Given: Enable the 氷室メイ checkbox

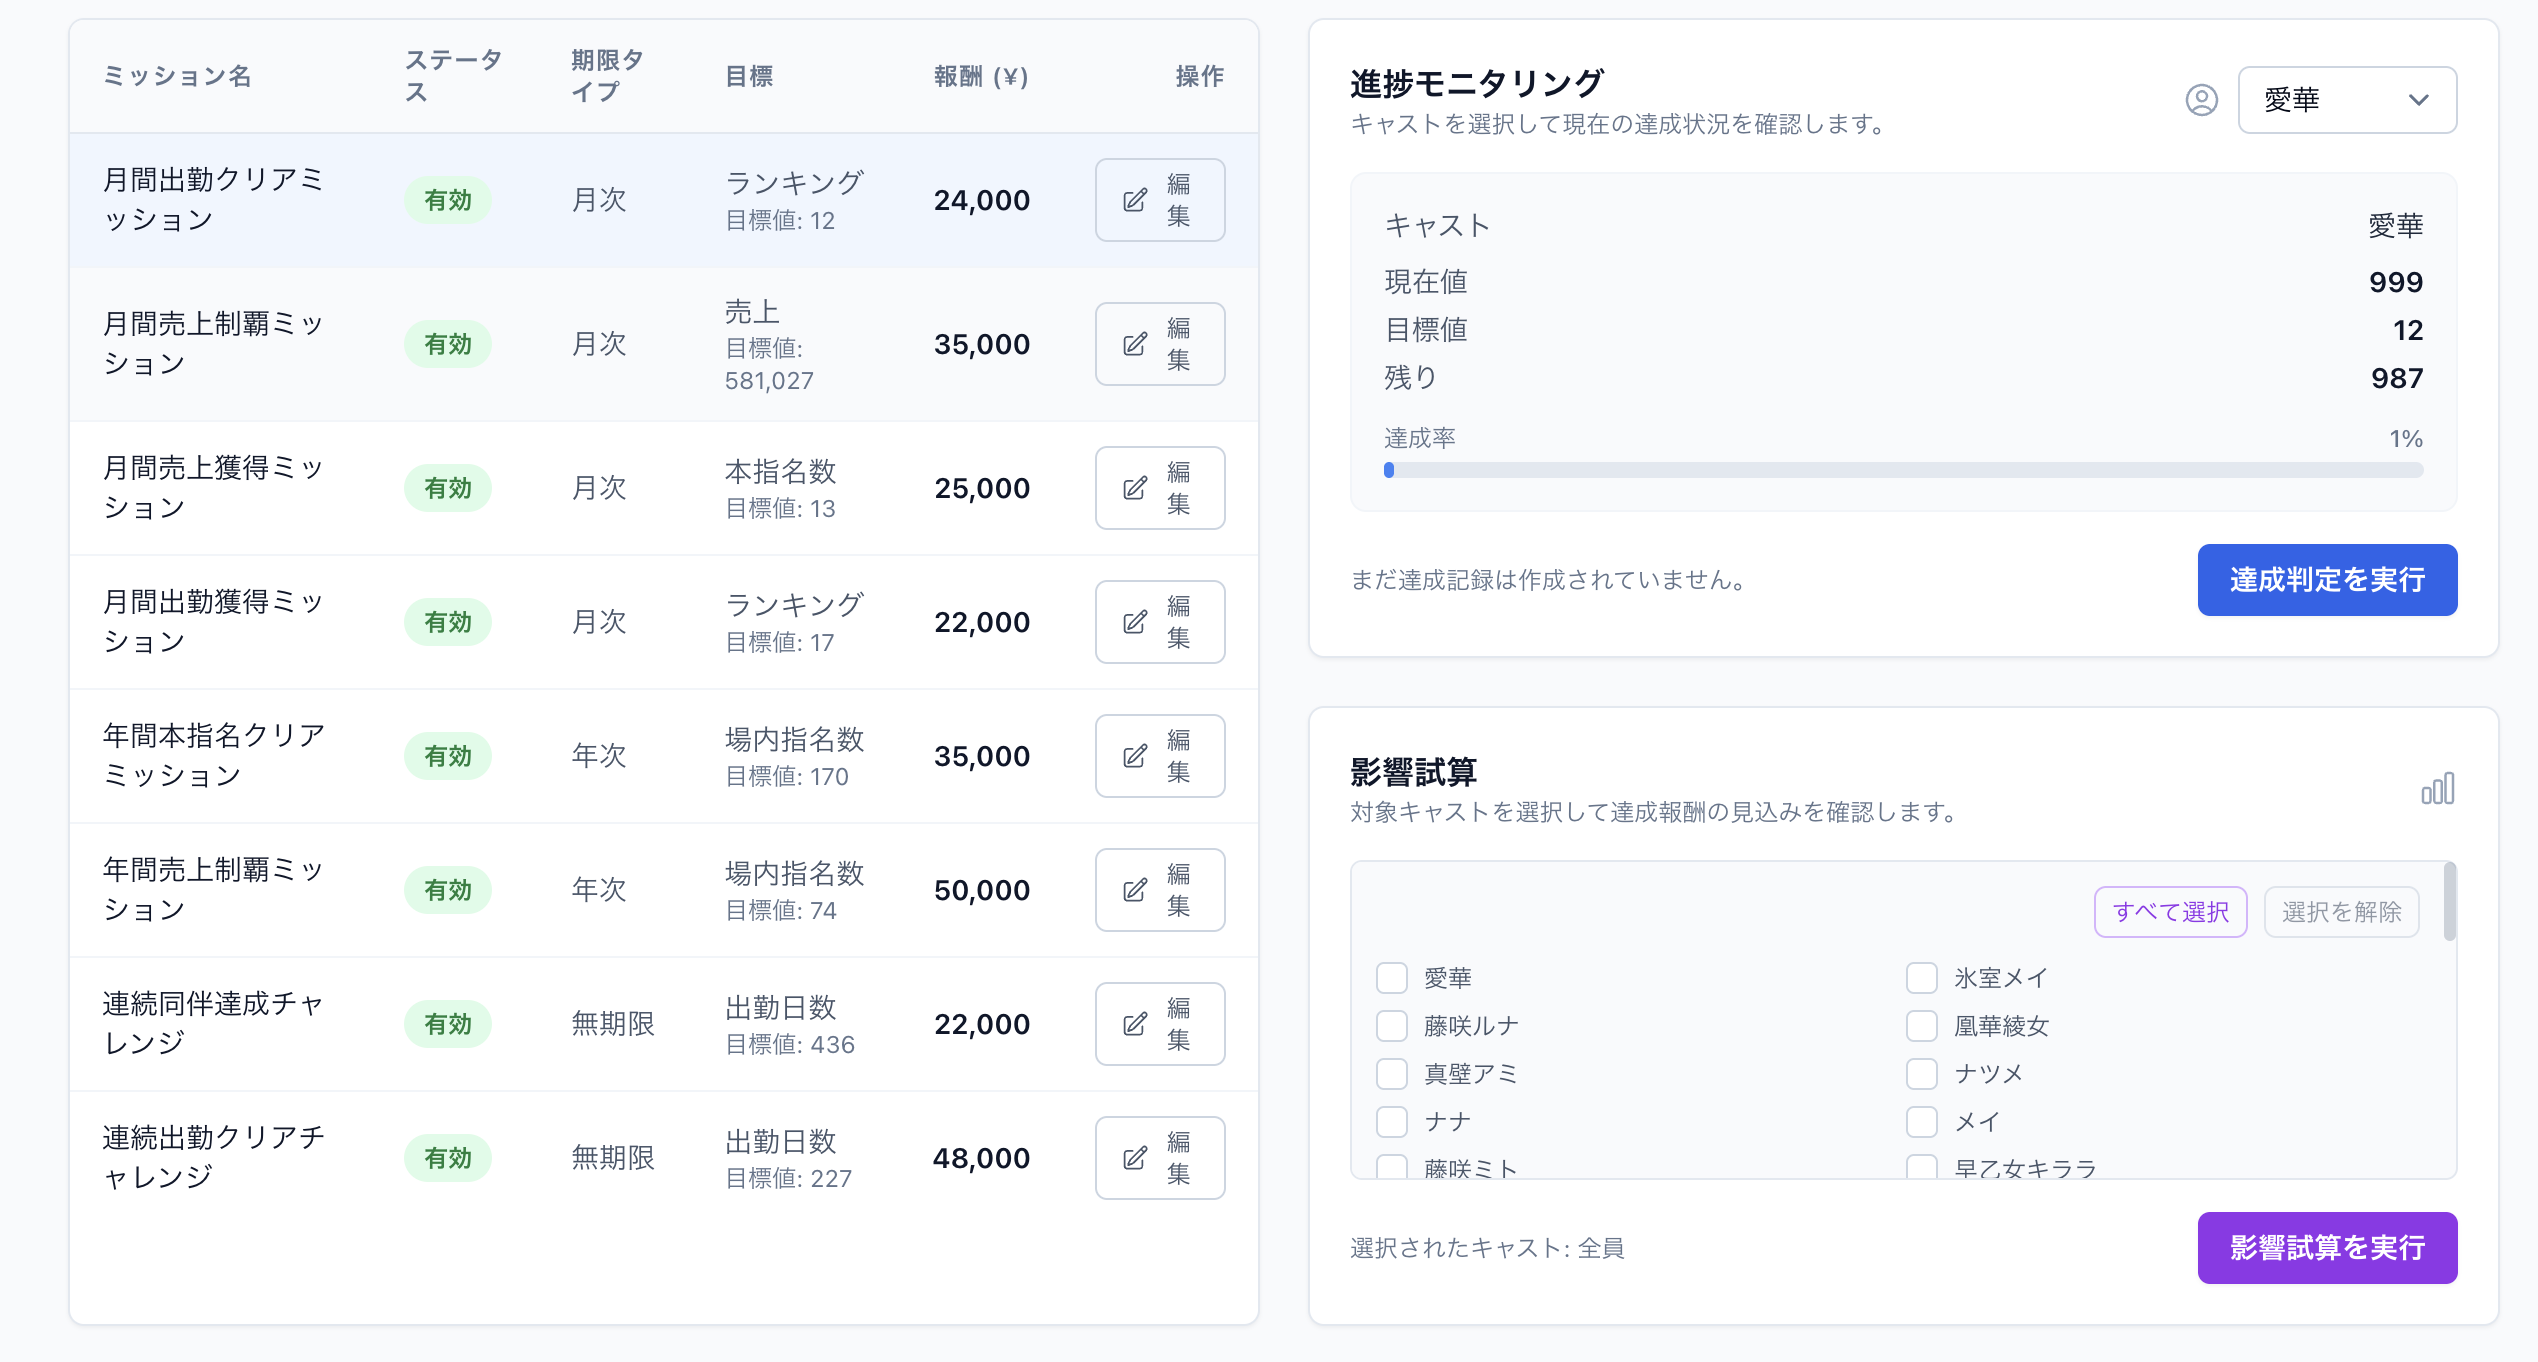Looking at the screenshot, I should 1921,977.
